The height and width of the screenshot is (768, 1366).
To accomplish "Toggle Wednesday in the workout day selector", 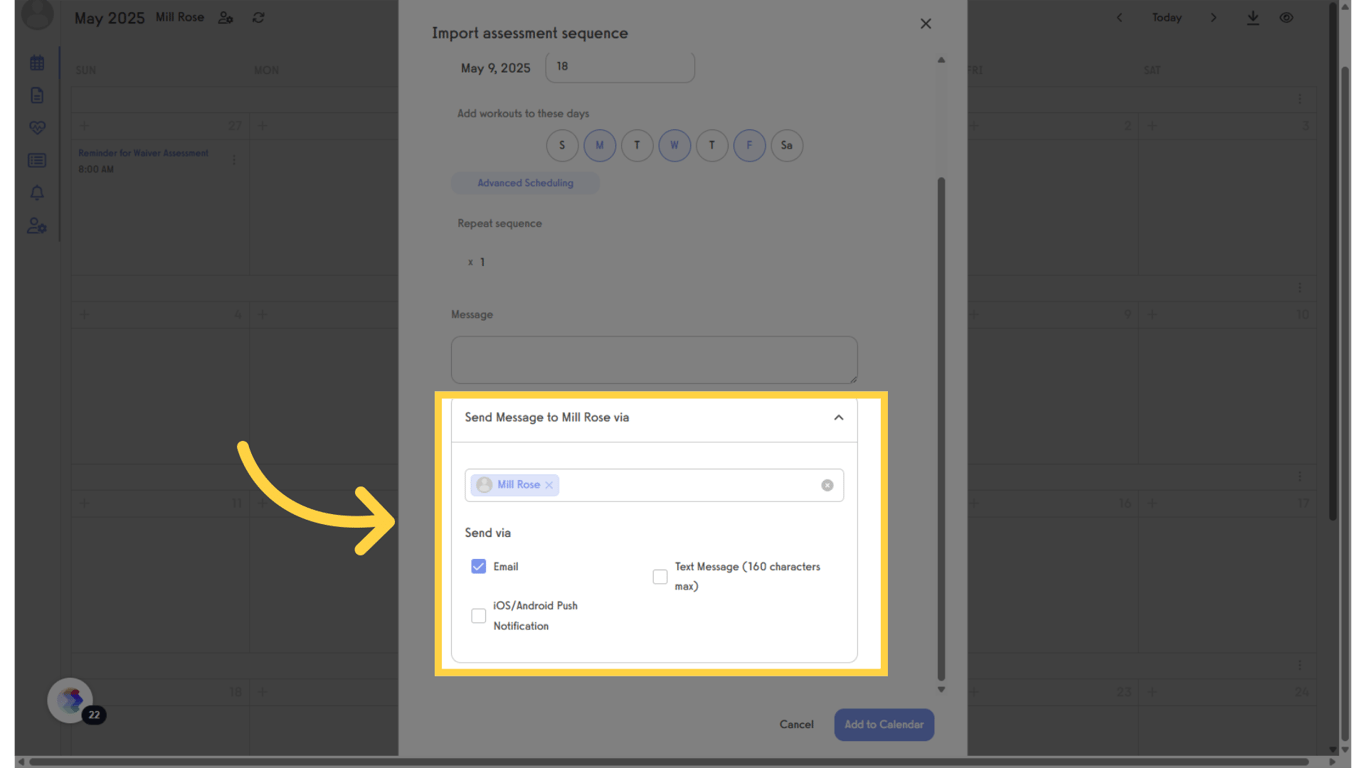I will point(674,145).
